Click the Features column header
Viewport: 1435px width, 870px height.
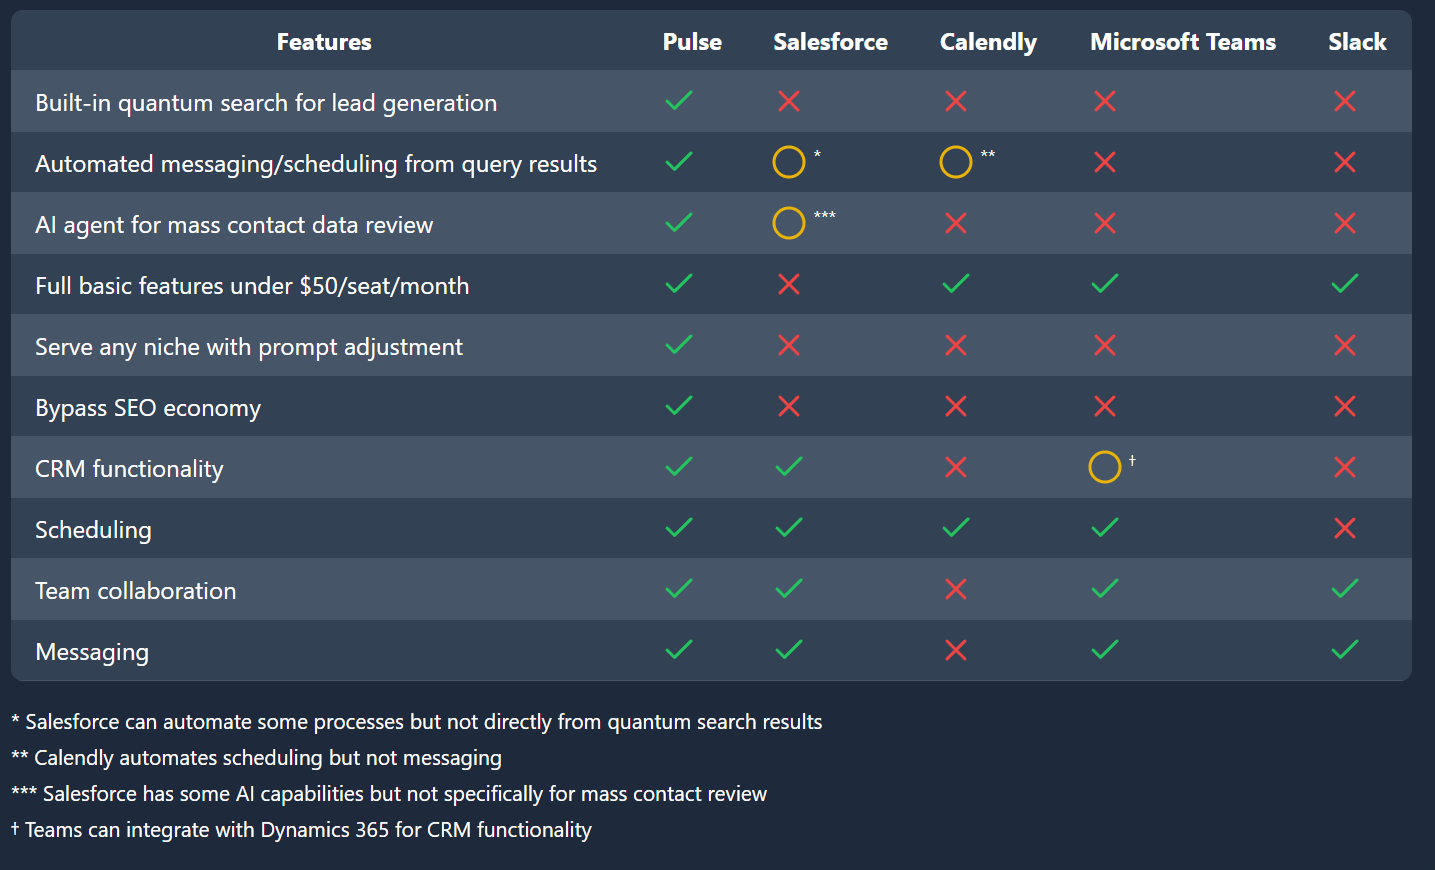(x=324, y=42)
